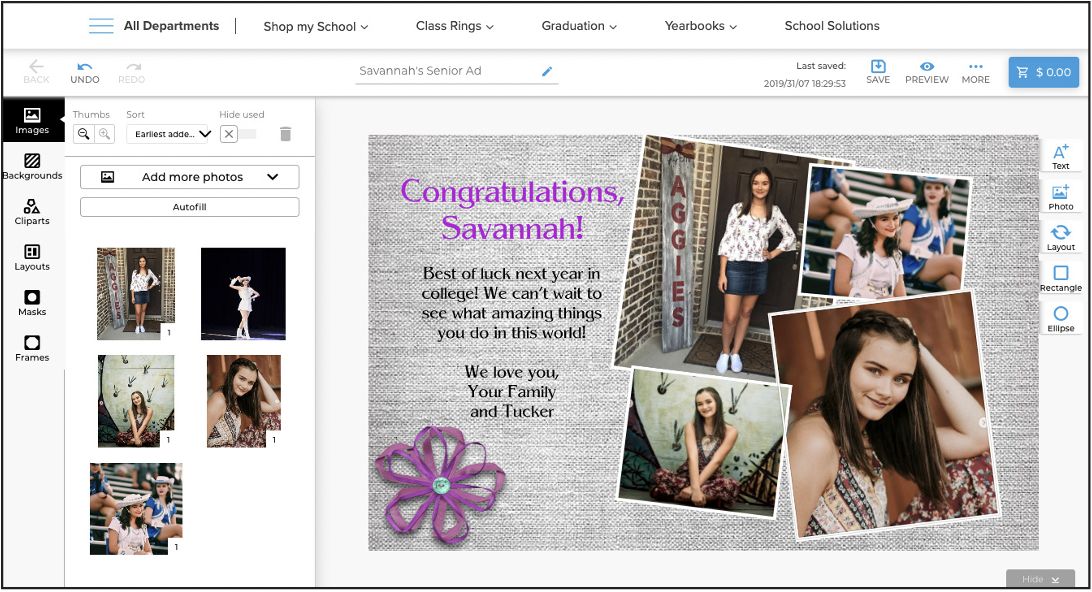Select the close-up portrait thumbnail
The height and width of the screenshot is (592, 1092).
click(x=244, y=400)
